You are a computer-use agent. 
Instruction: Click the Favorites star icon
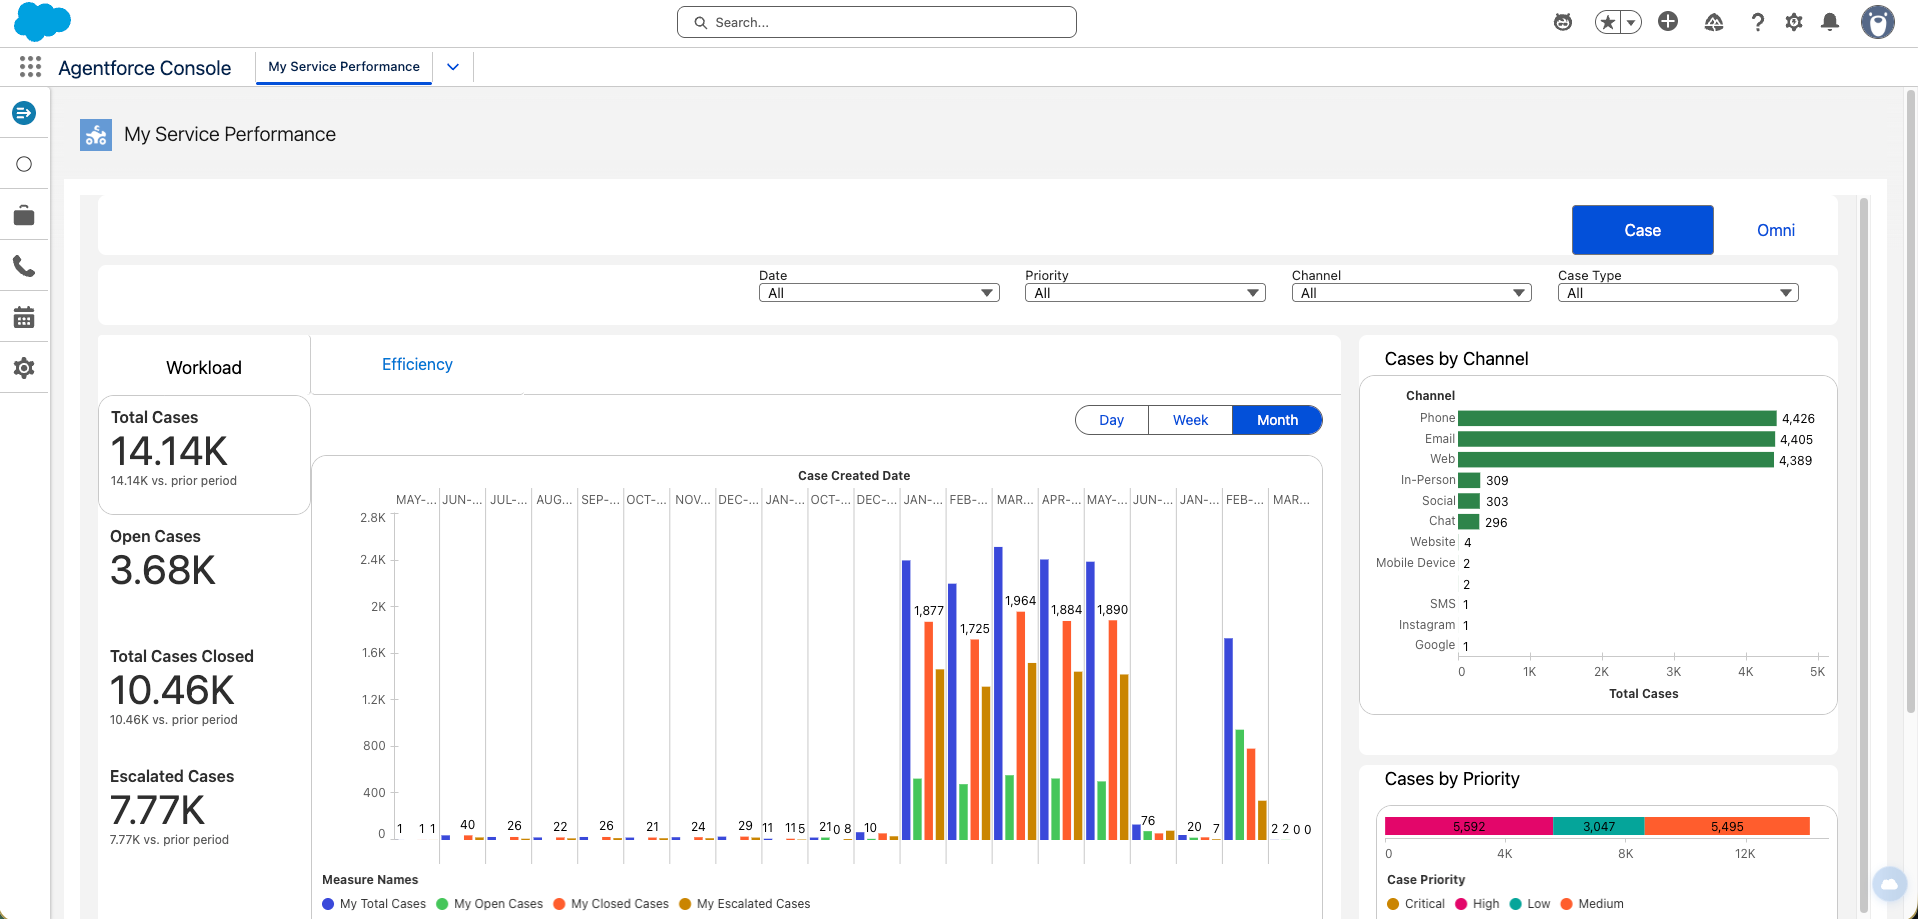coord(1607,22)
